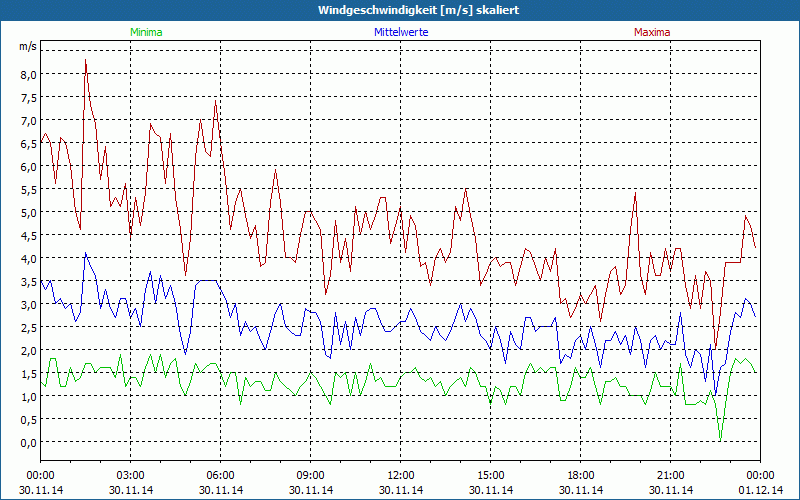Click the 5,5 y-axis value
The width and height of the screenshot is (800, 500).
click(x=28, y=189)
